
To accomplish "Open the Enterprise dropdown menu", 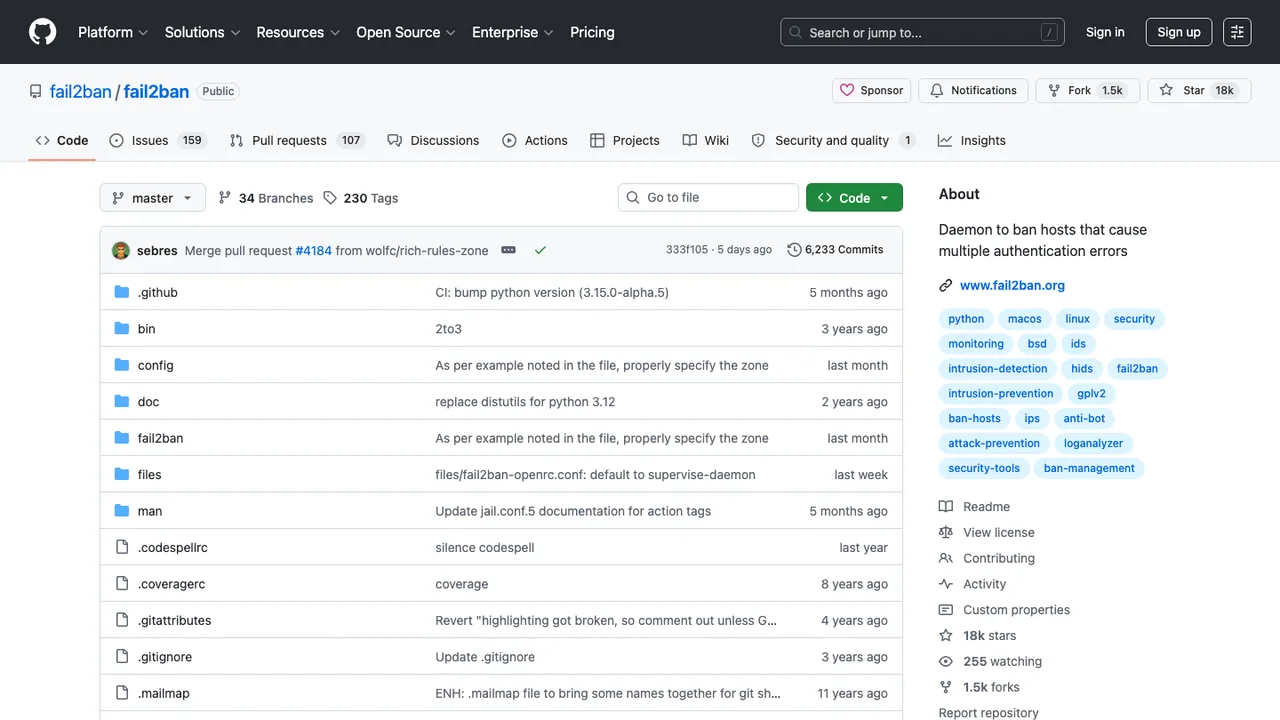I will (513, 32).
